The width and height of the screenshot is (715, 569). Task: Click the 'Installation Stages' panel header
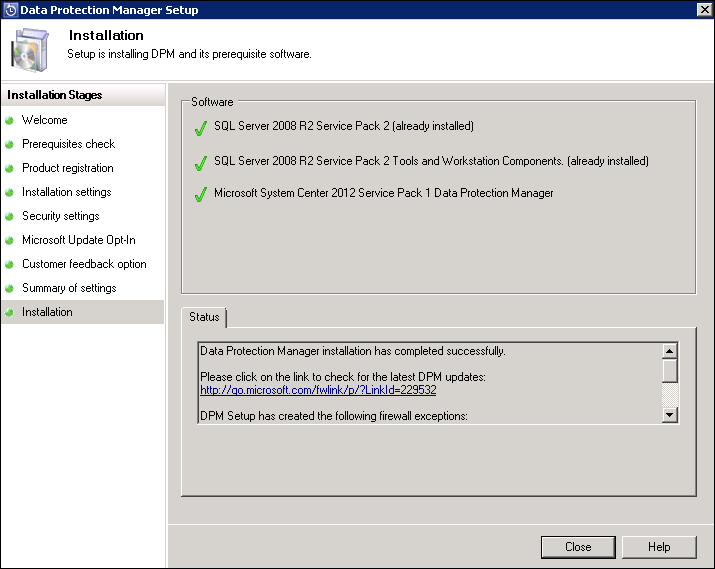pos(83,95)
